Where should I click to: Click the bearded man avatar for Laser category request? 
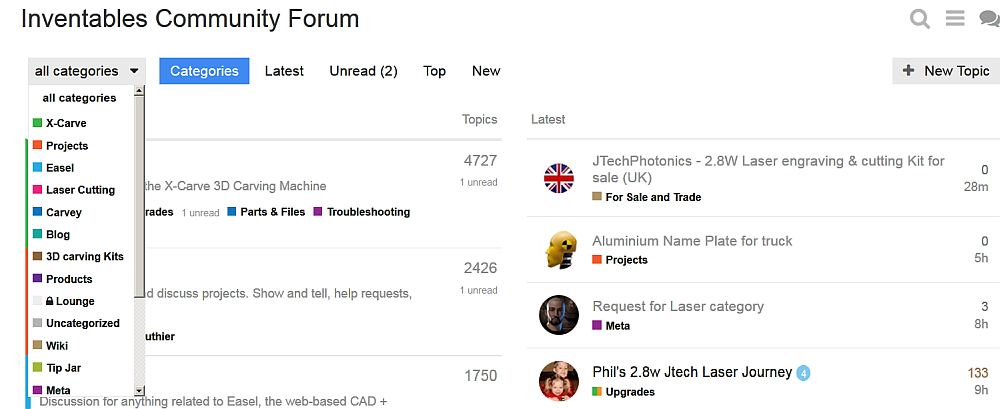coord(559,315)
